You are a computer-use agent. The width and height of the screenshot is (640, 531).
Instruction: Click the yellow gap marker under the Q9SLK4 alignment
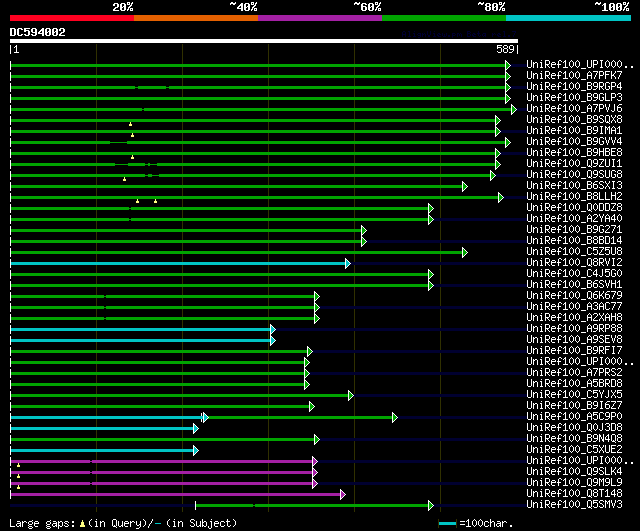pos(18,476)
